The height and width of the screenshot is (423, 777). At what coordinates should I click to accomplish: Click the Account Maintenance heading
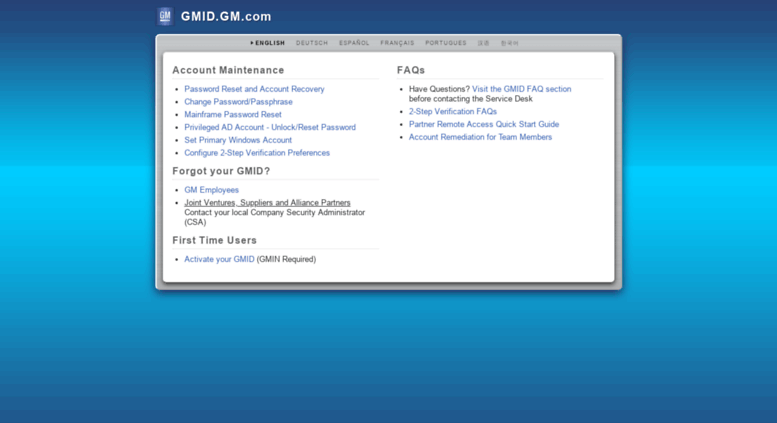tap(228, 70)
